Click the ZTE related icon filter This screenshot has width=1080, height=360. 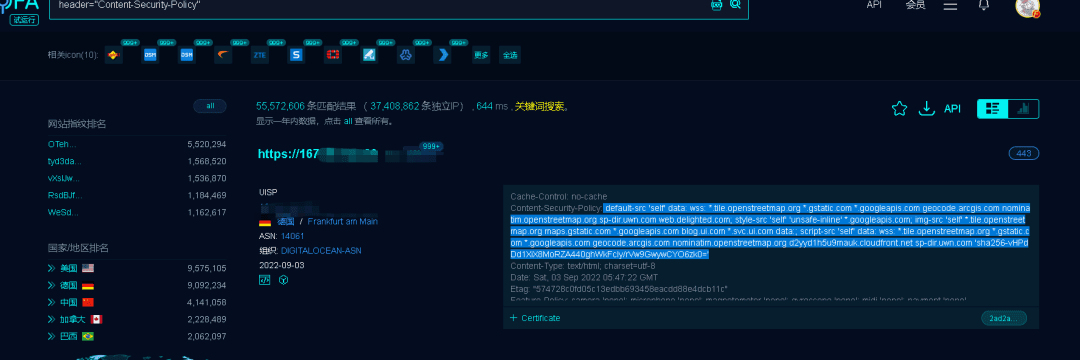pyautogui.click(x=260, y=55)
